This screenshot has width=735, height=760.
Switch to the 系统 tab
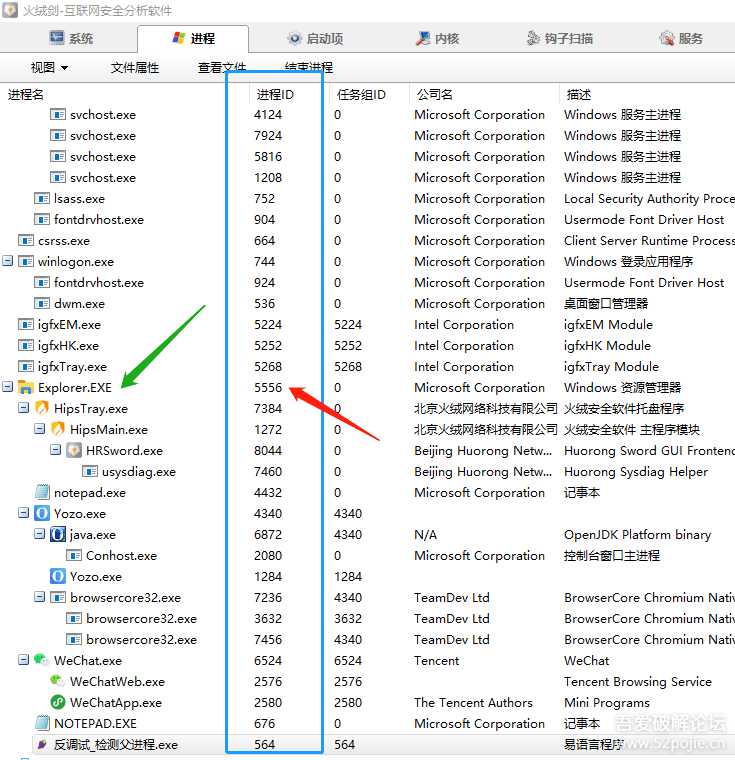click(x=71, y=38)
